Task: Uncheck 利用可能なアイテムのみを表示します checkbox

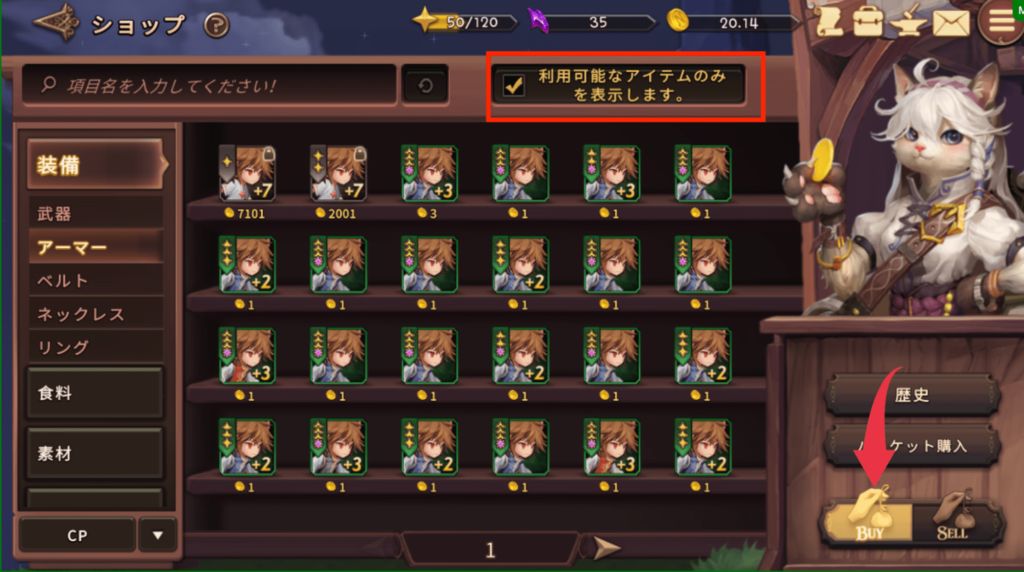Action: 514,86
